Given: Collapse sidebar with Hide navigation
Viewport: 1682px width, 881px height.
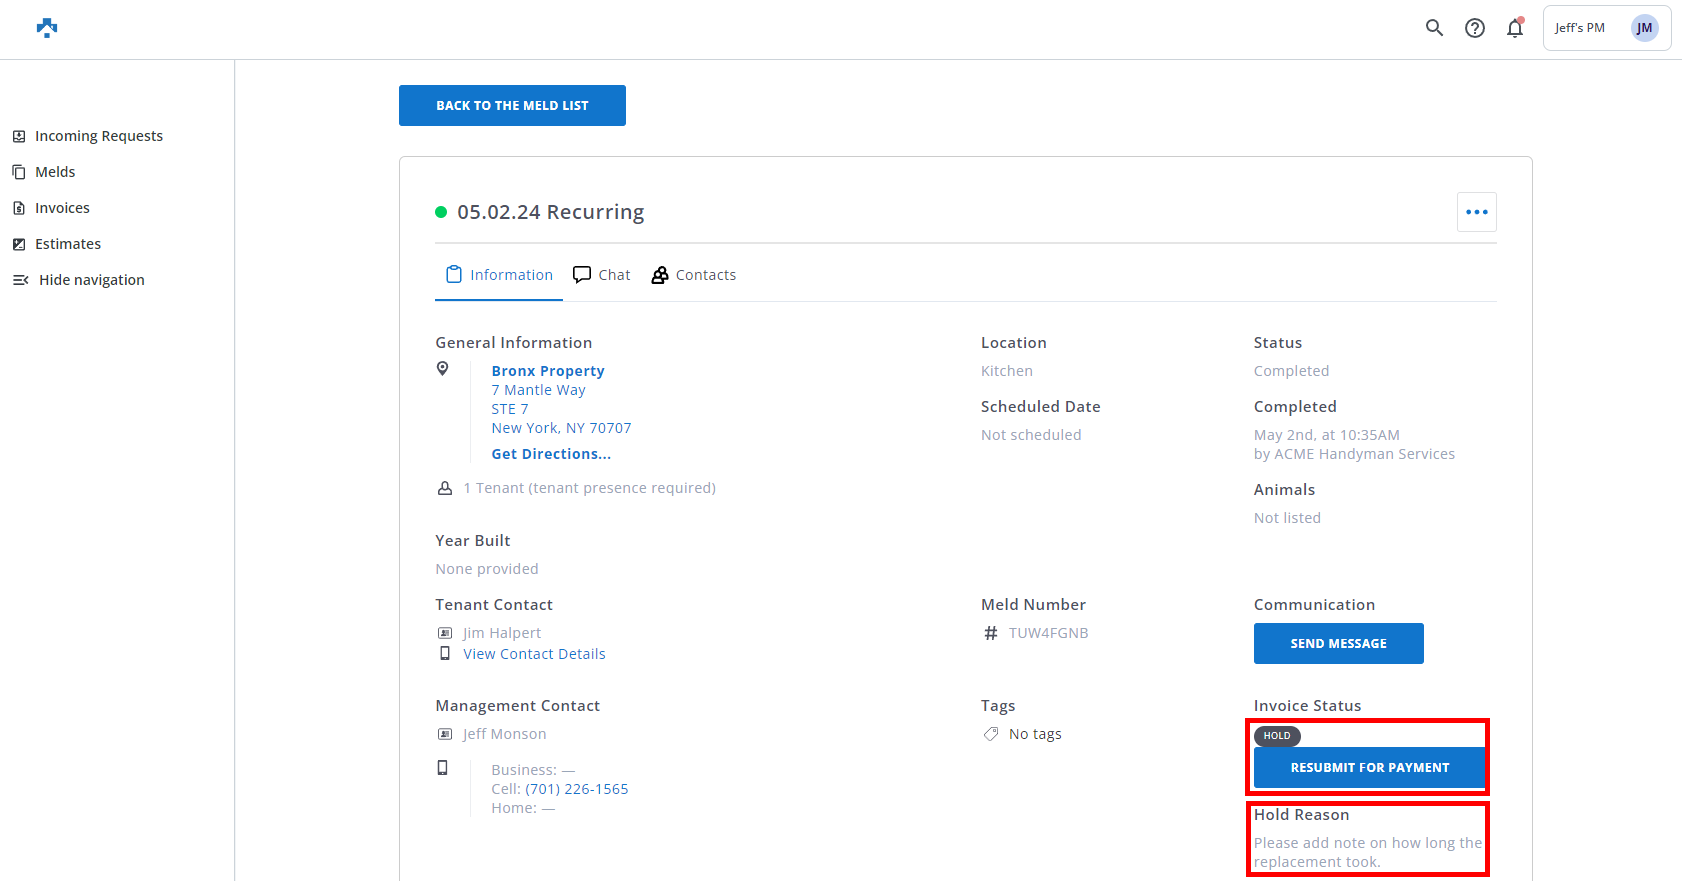Looking at the screenshot, I should tap(91, 280).
